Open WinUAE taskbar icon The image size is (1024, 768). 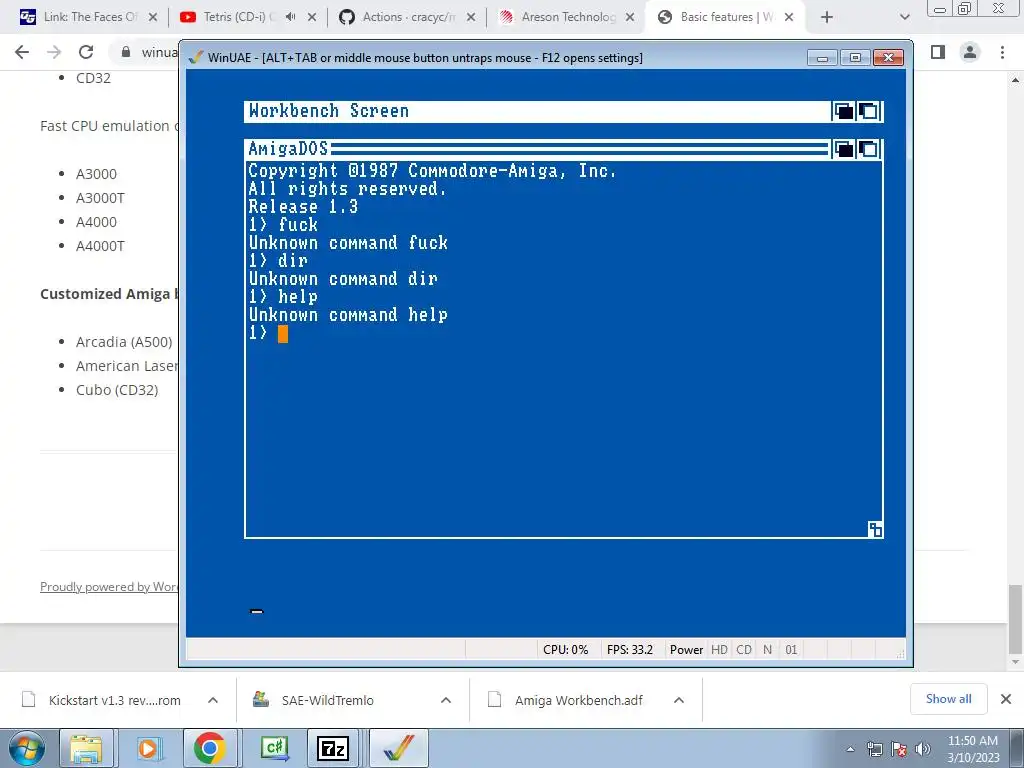(399, 748)
